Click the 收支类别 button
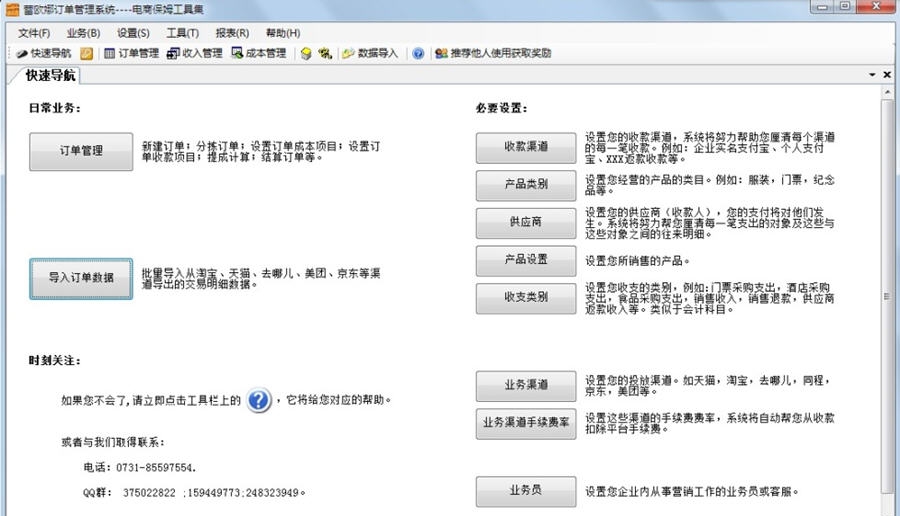The height and width of the screenshot is (516, 900). tap(526, 298)
